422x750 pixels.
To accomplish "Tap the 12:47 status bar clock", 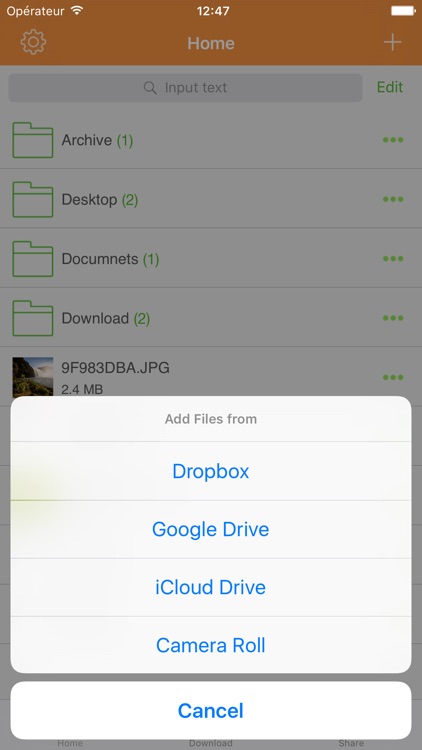I will tap(212, 11).
